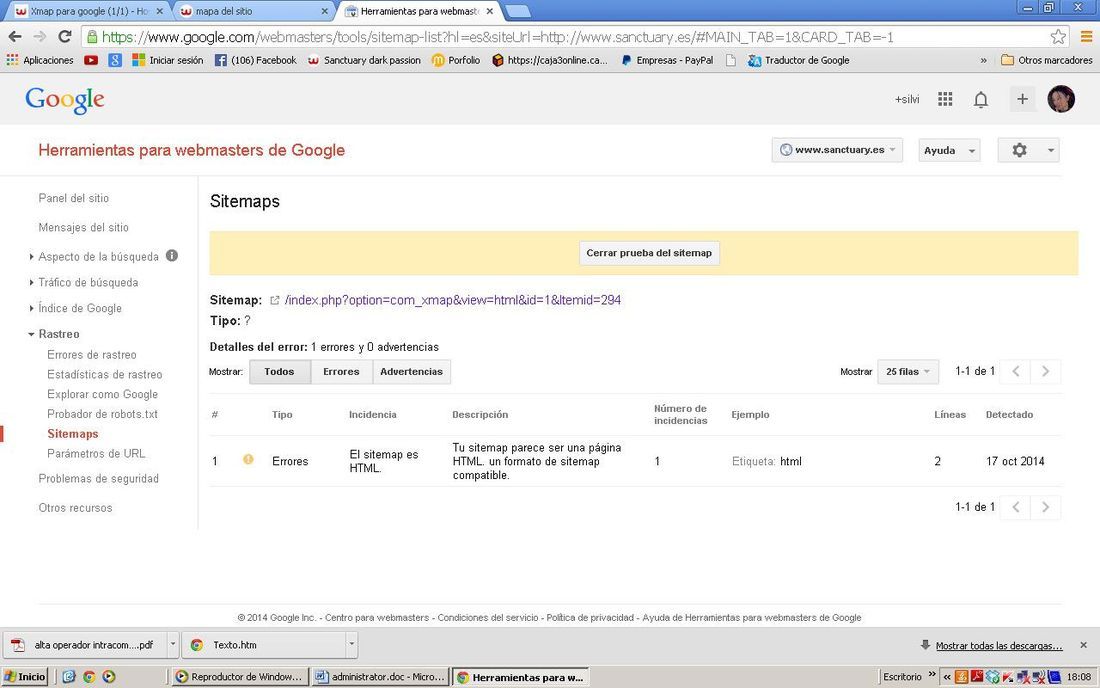This screenshot has width=1100, height=688.
Task: Click Política de privacidad footer link
Action: pos(590,618)
